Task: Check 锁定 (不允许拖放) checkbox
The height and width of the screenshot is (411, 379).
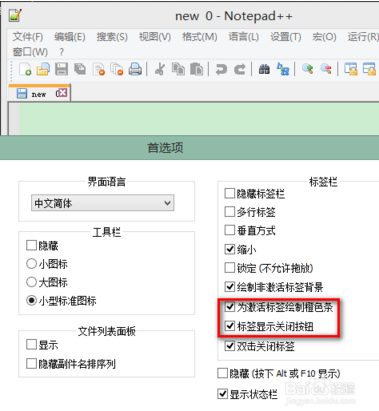Action: (x=230, y=267)
